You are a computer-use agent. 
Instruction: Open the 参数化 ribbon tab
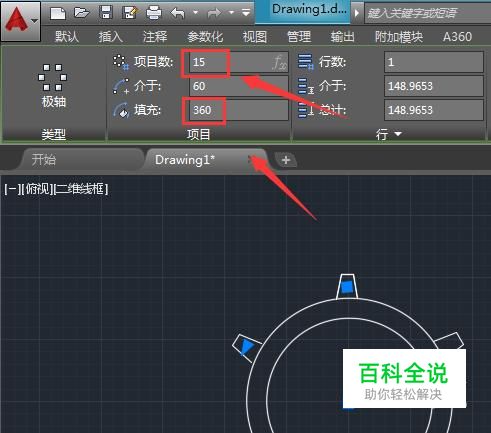(205, 36)
